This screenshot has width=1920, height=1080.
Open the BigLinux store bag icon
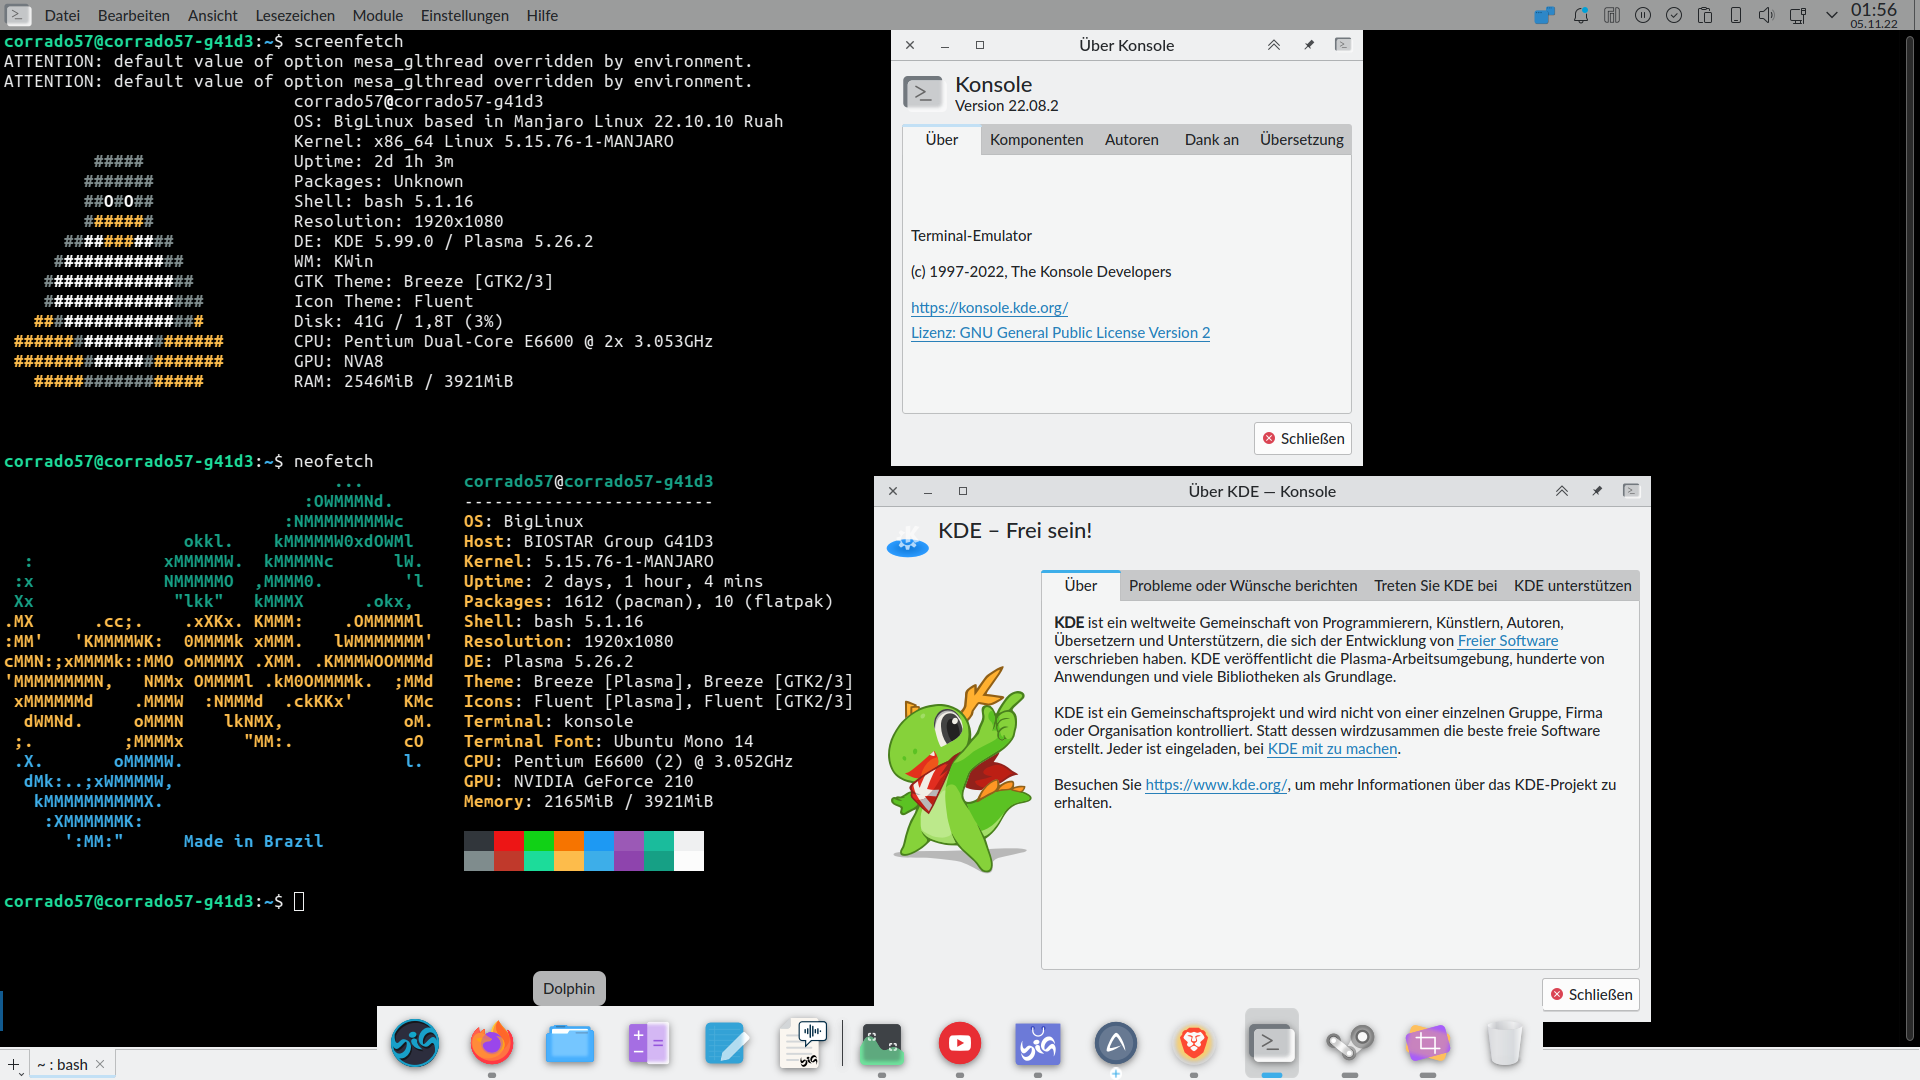point(1037,1043)
